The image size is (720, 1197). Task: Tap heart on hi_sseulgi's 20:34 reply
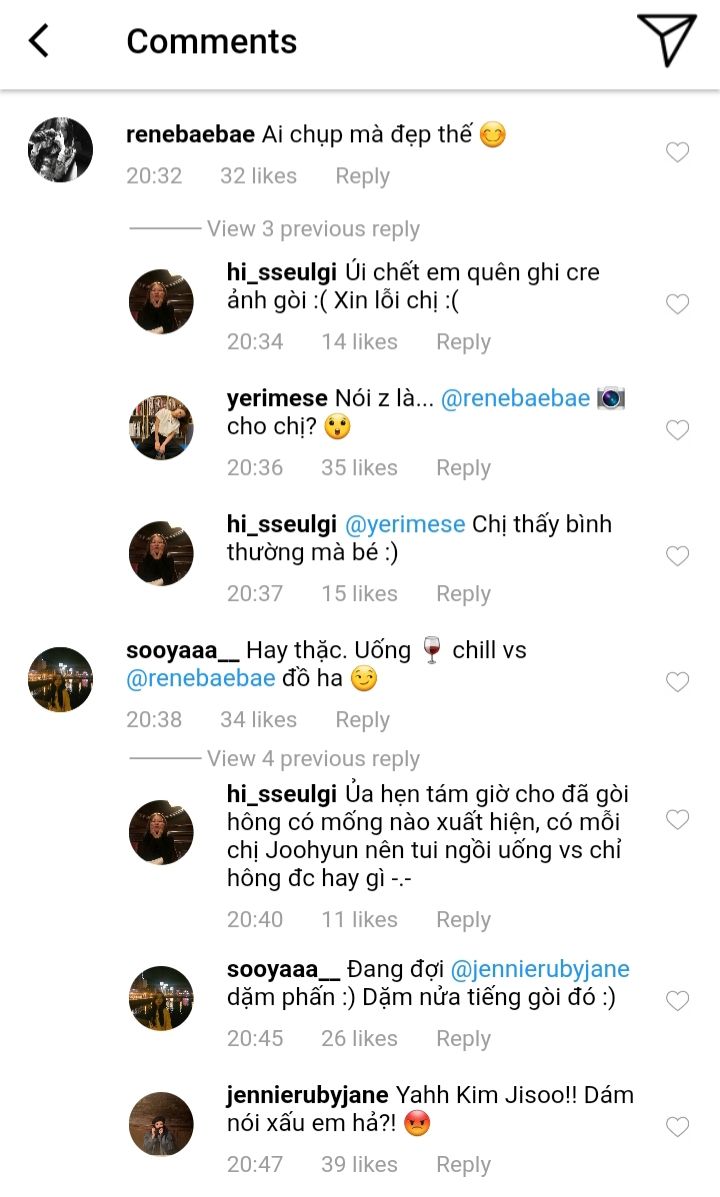coord(678,304)
